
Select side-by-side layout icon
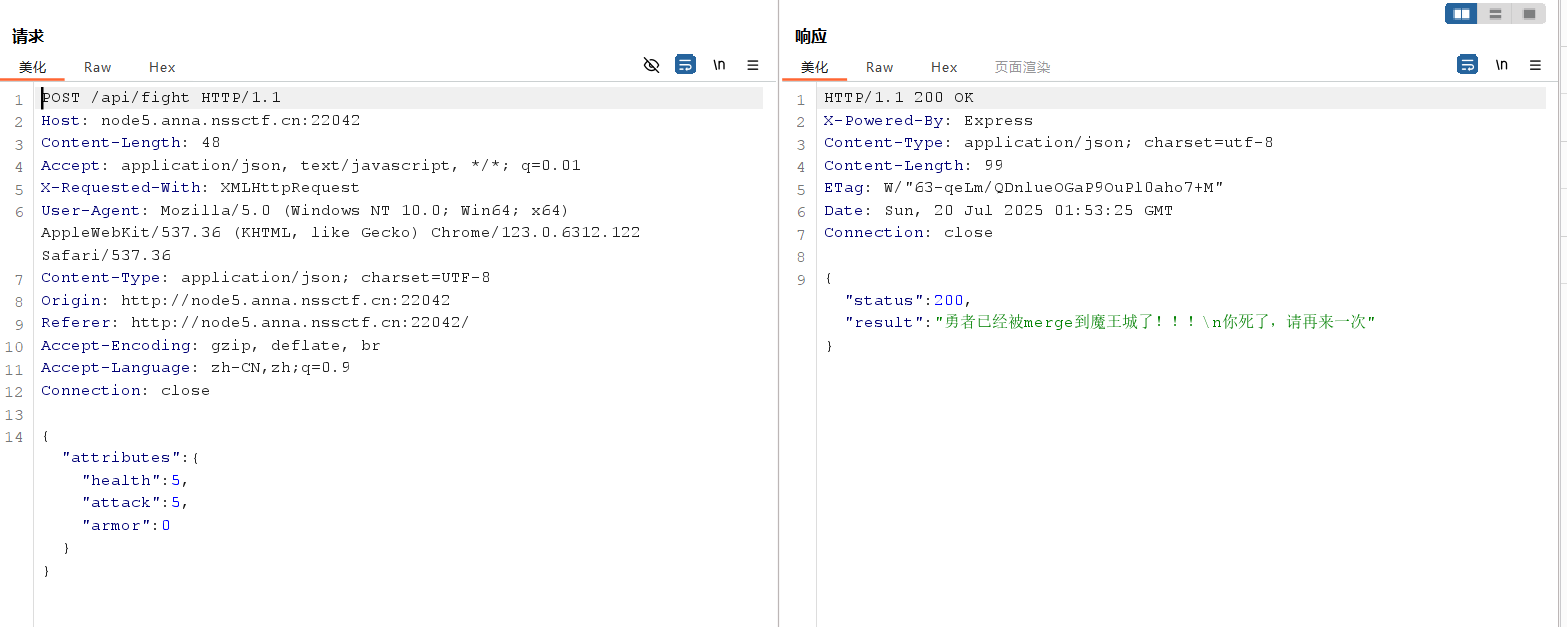[1461, 14]
